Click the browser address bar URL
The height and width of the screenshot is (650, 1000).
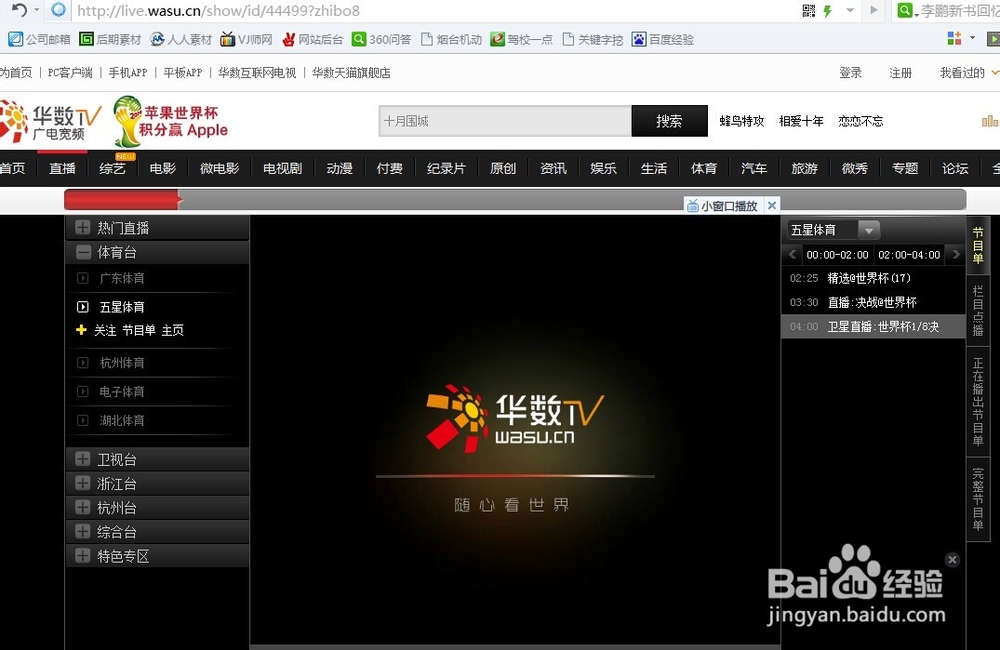218,11
